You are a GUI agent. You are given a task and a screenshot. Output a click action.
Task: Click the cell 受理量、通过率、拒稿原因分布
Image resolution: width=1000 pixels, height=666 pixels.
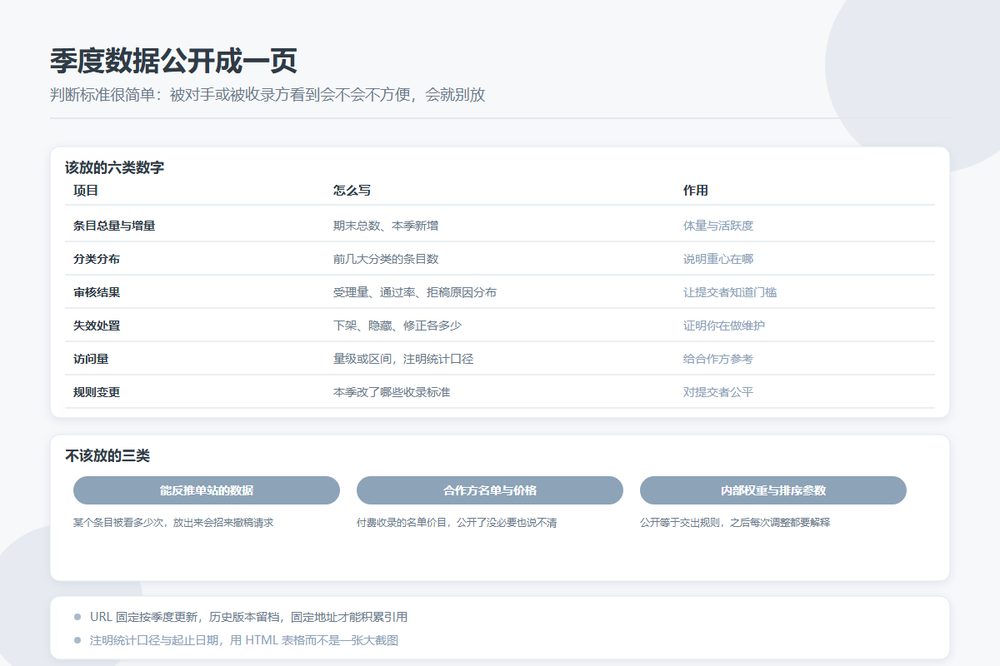415,292
